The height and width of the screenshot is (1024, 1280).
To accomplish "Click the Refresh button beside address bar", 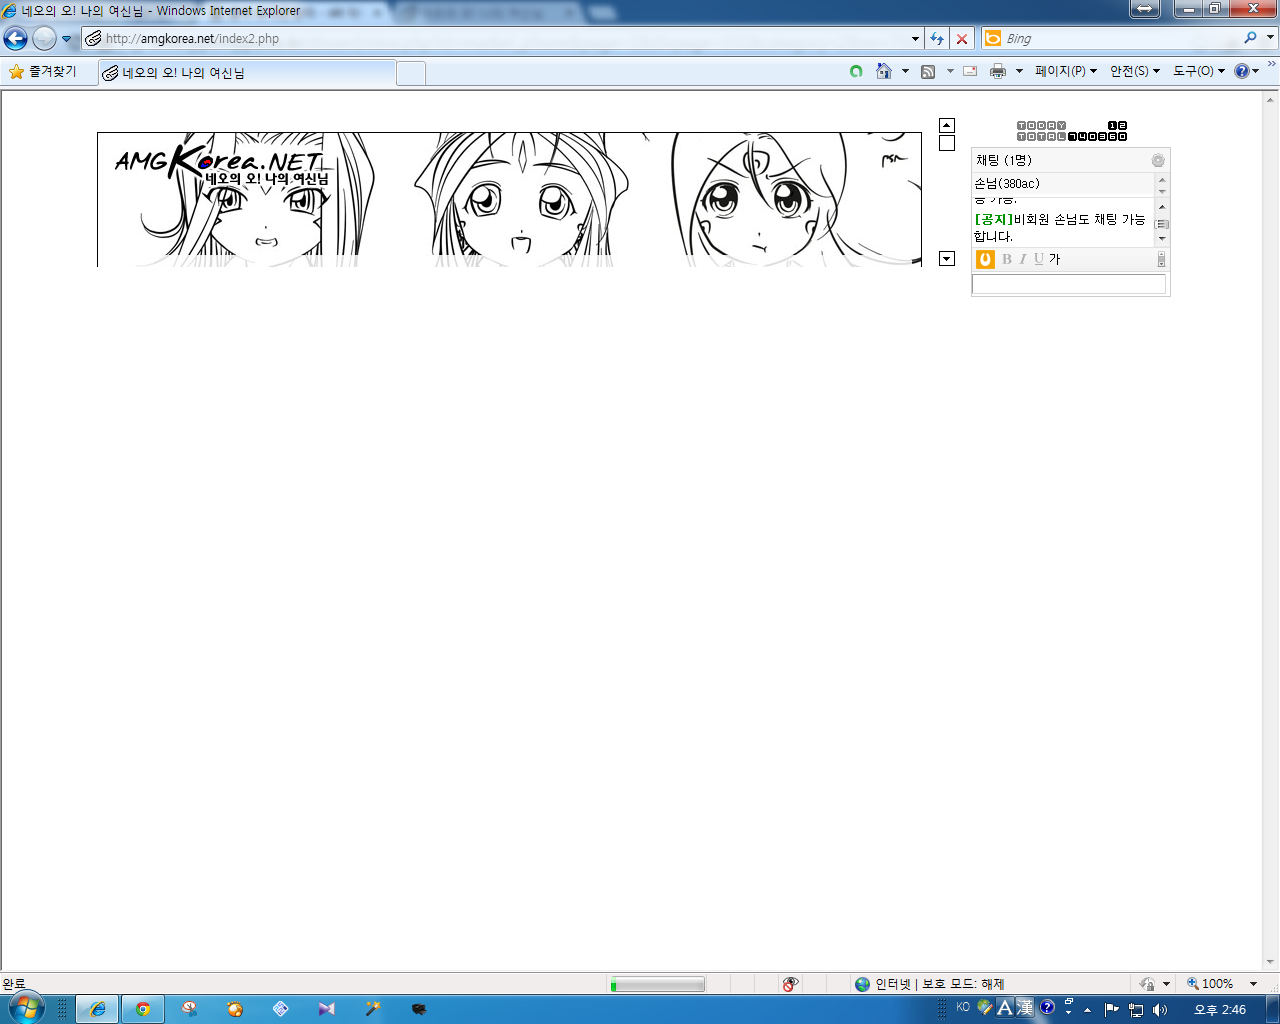I will coord(937,38).
